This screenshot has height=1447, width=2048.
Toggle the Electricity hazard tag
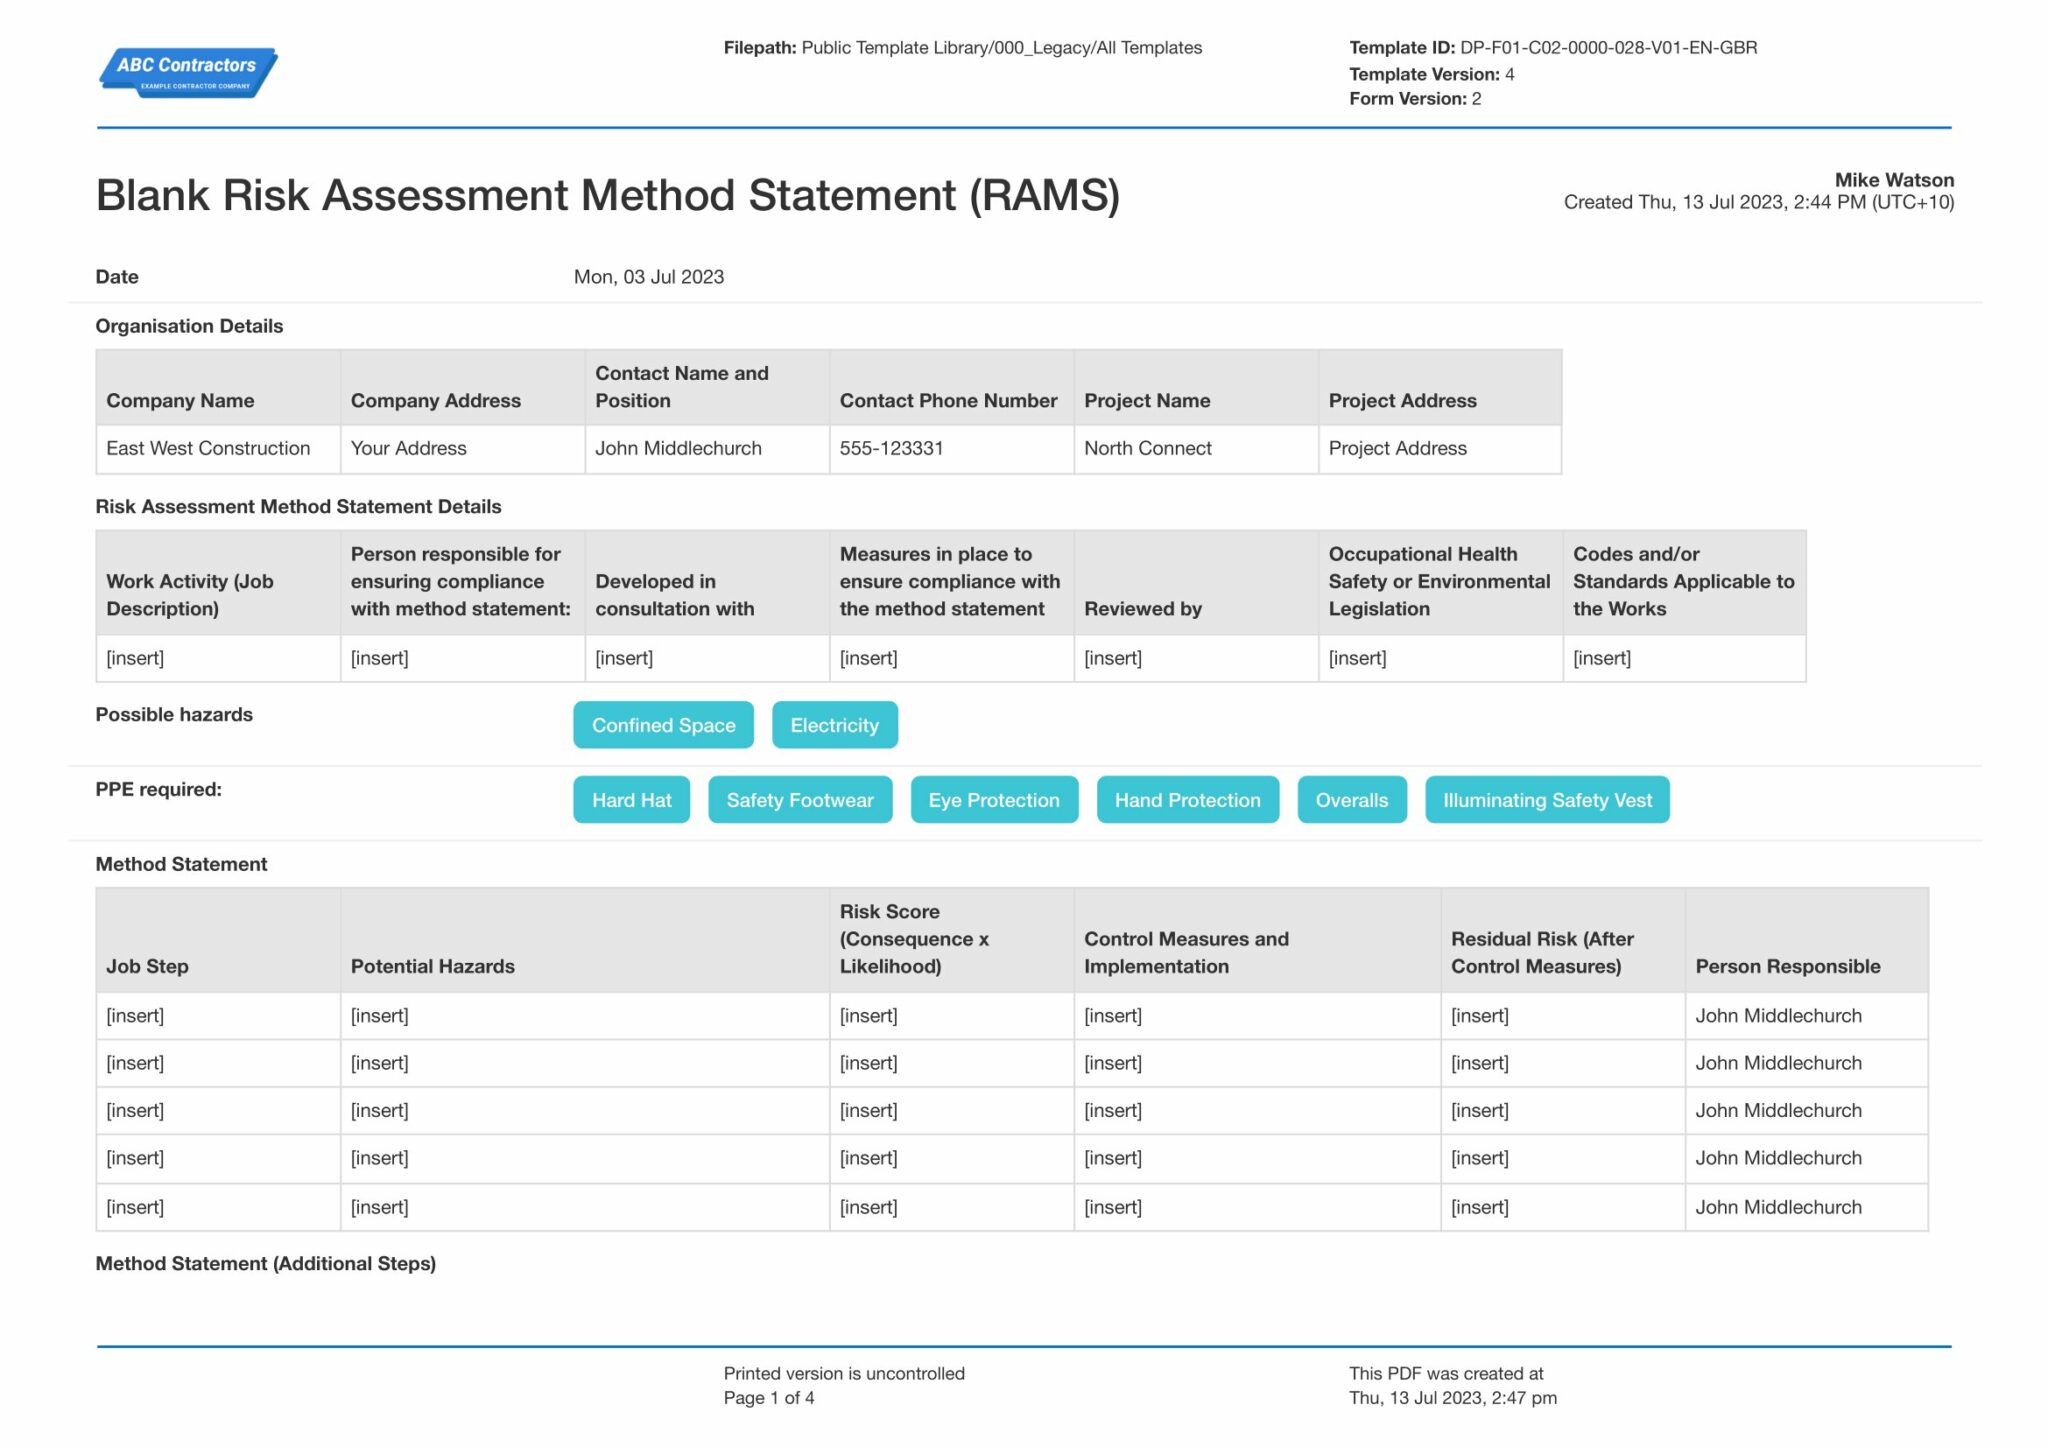point(834,724)
